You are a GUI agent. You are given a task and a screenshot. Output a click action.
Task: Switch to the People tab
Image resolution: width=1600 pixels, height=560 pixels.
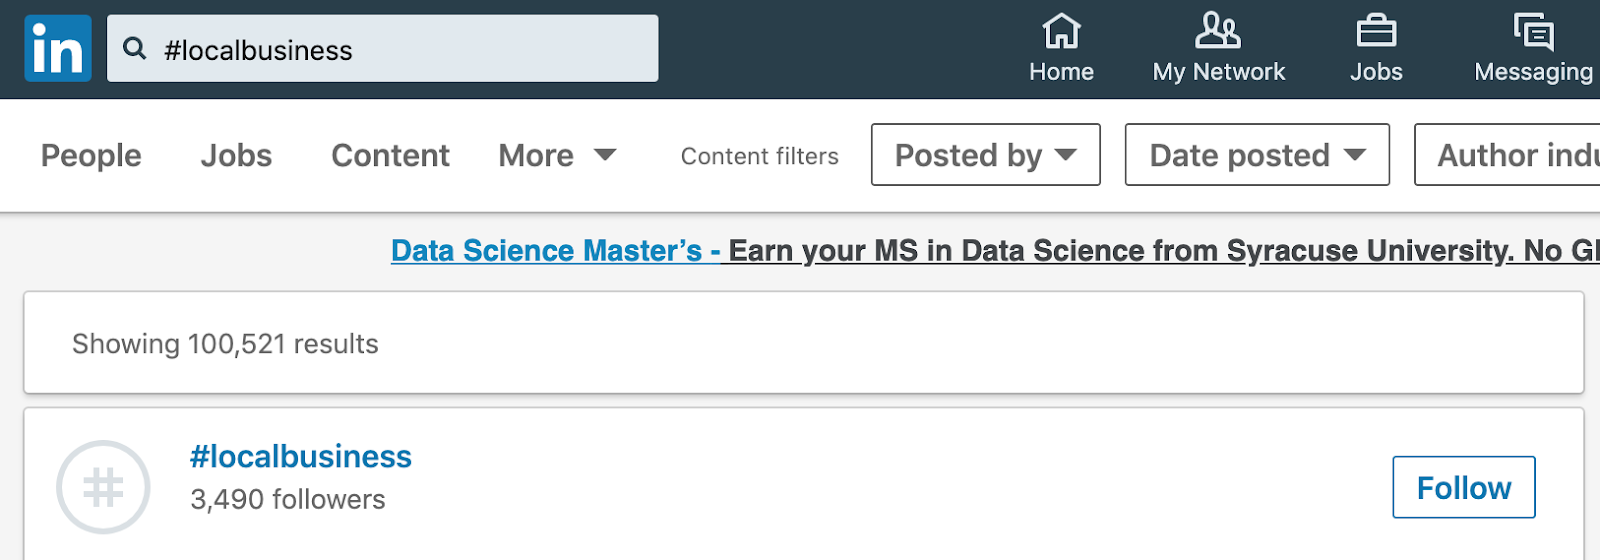[91, 155]
